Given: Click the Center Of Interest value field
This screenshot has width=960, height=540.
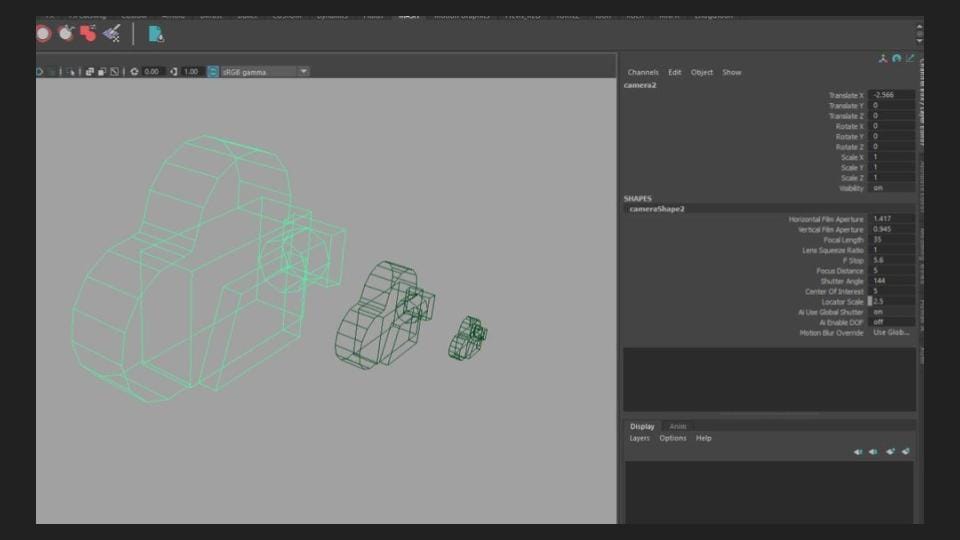Looking at the screenshot, I should click(x=891, y=291).
